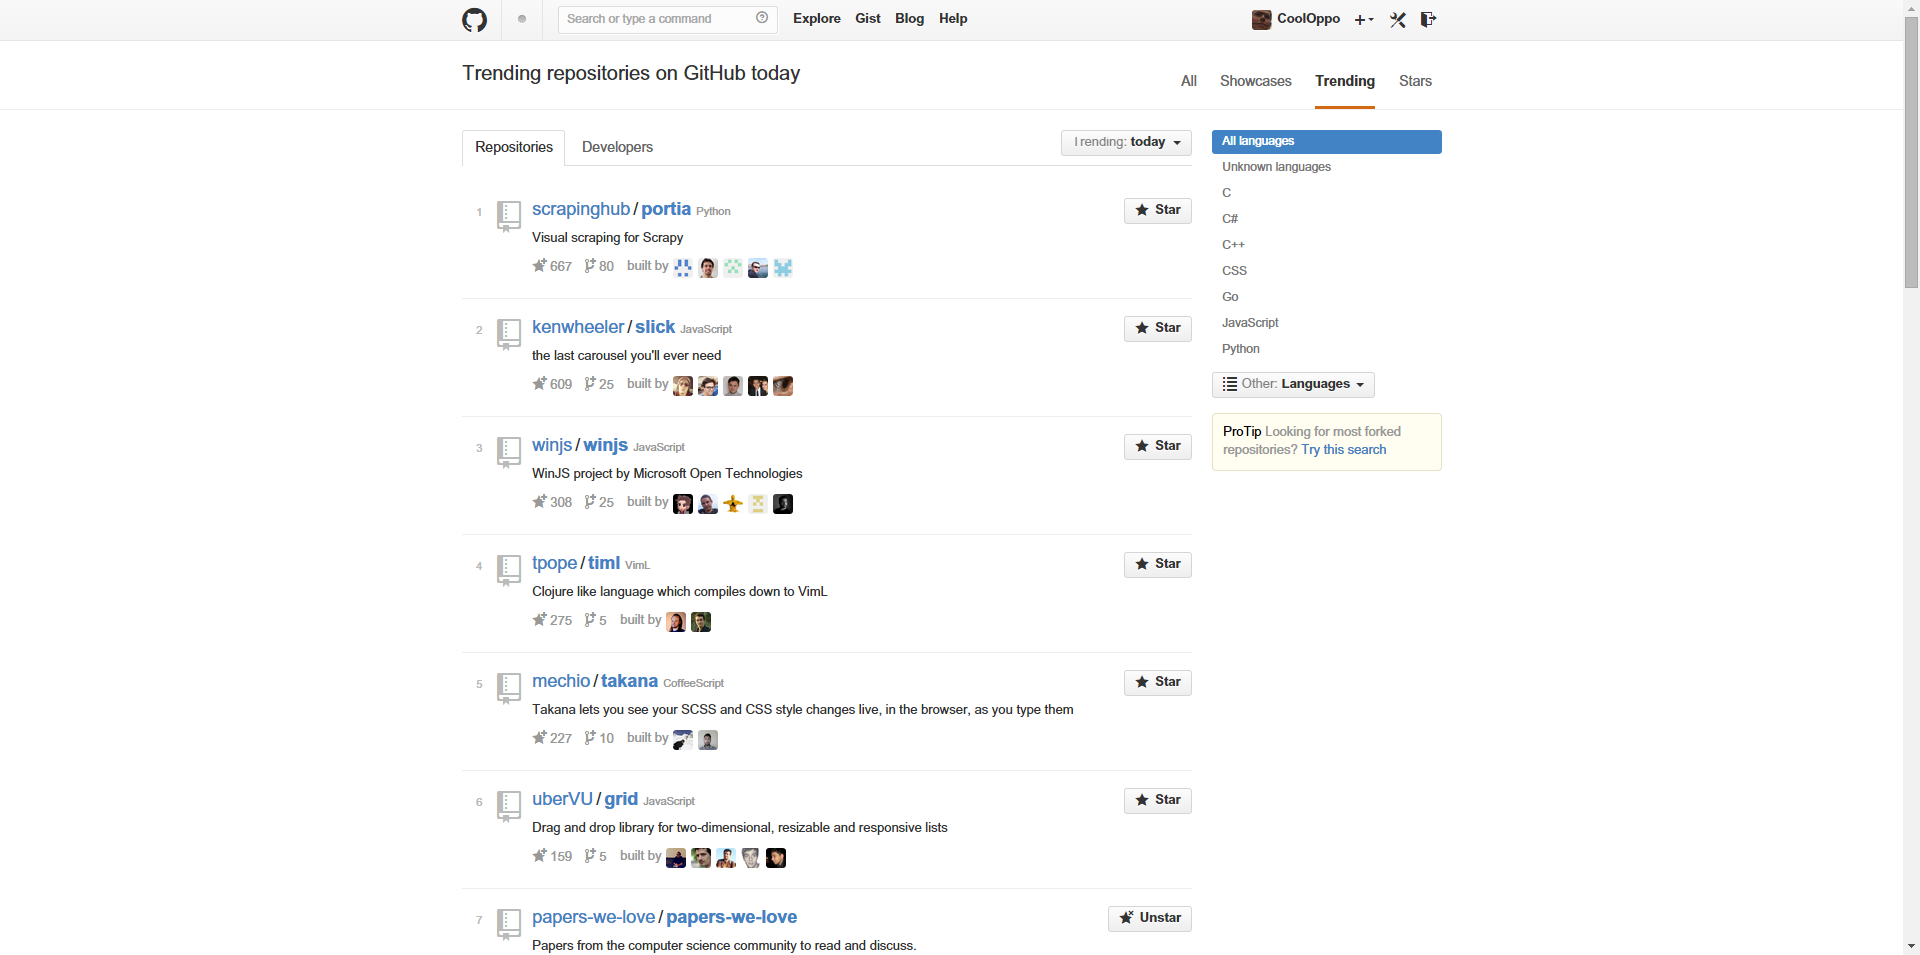This screenshot has width=1920, height=955.
Task: Open Help in the top navigation
Action: tap(953, 19)
